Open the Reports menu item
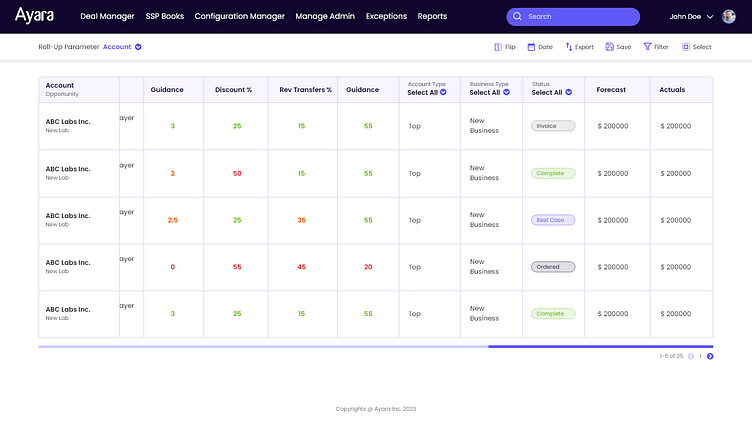Viewport: 752px width, 423px height. click(432, 17)
